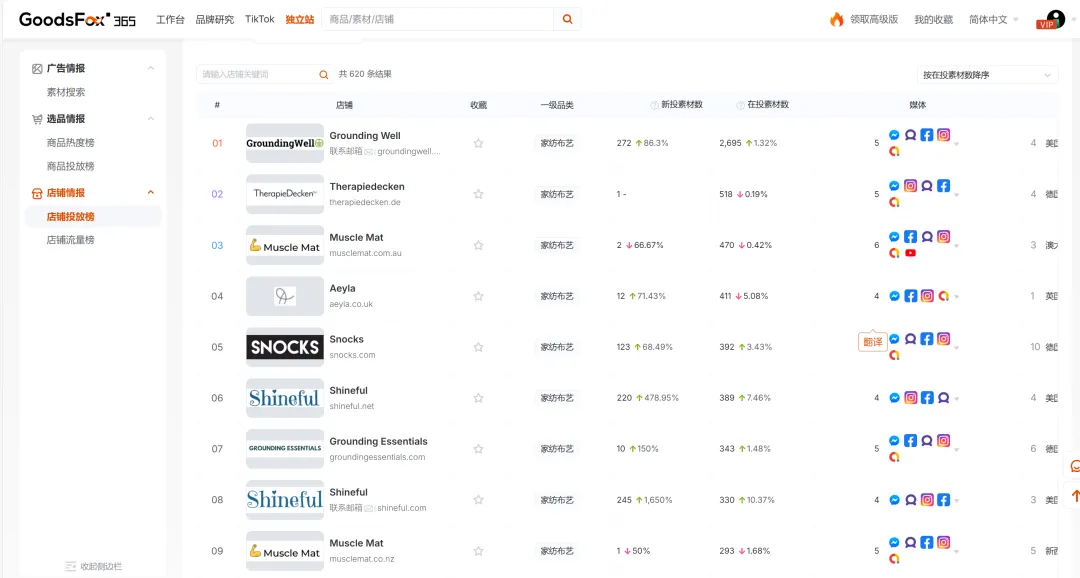The width and height of the screenshot is (1080, 578).
Task: Click info icon next to 在投素材数 header
Action: click(740, 105)
